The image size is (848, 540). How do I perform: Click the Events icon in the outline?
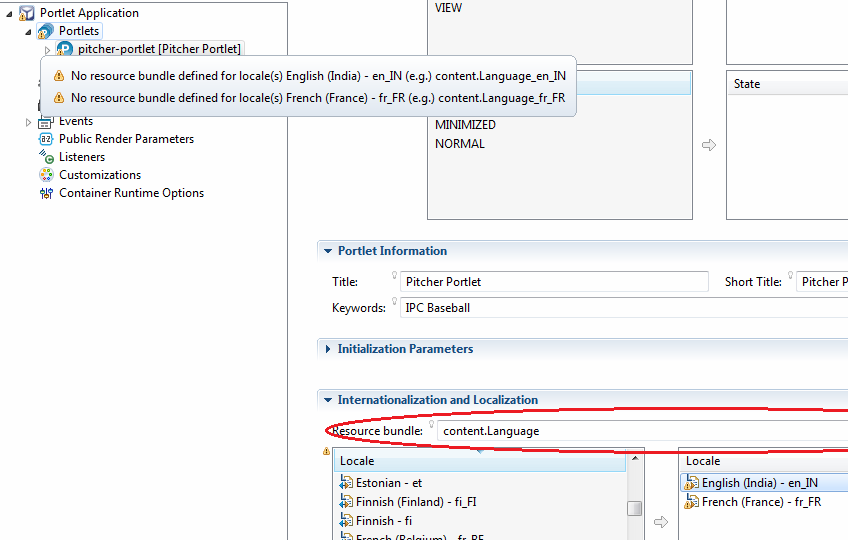click(45, 121)
